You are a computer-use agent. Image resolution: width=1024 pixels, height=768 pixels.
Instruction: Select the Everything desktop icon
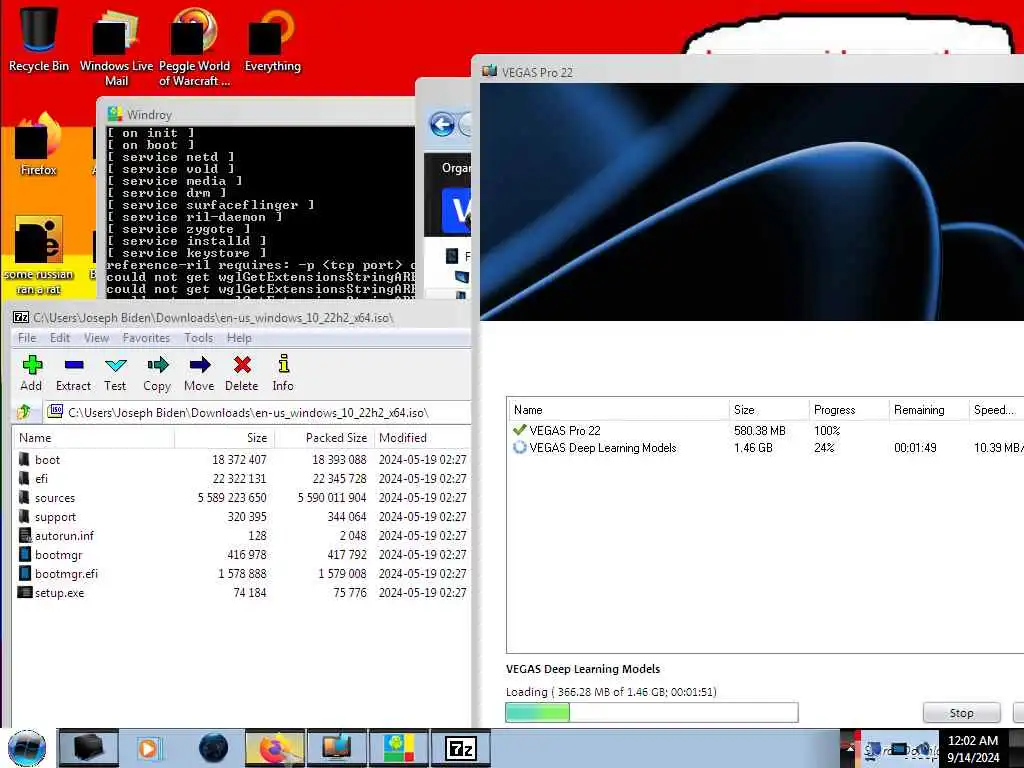pyautogui.click(x=272, y=39)
